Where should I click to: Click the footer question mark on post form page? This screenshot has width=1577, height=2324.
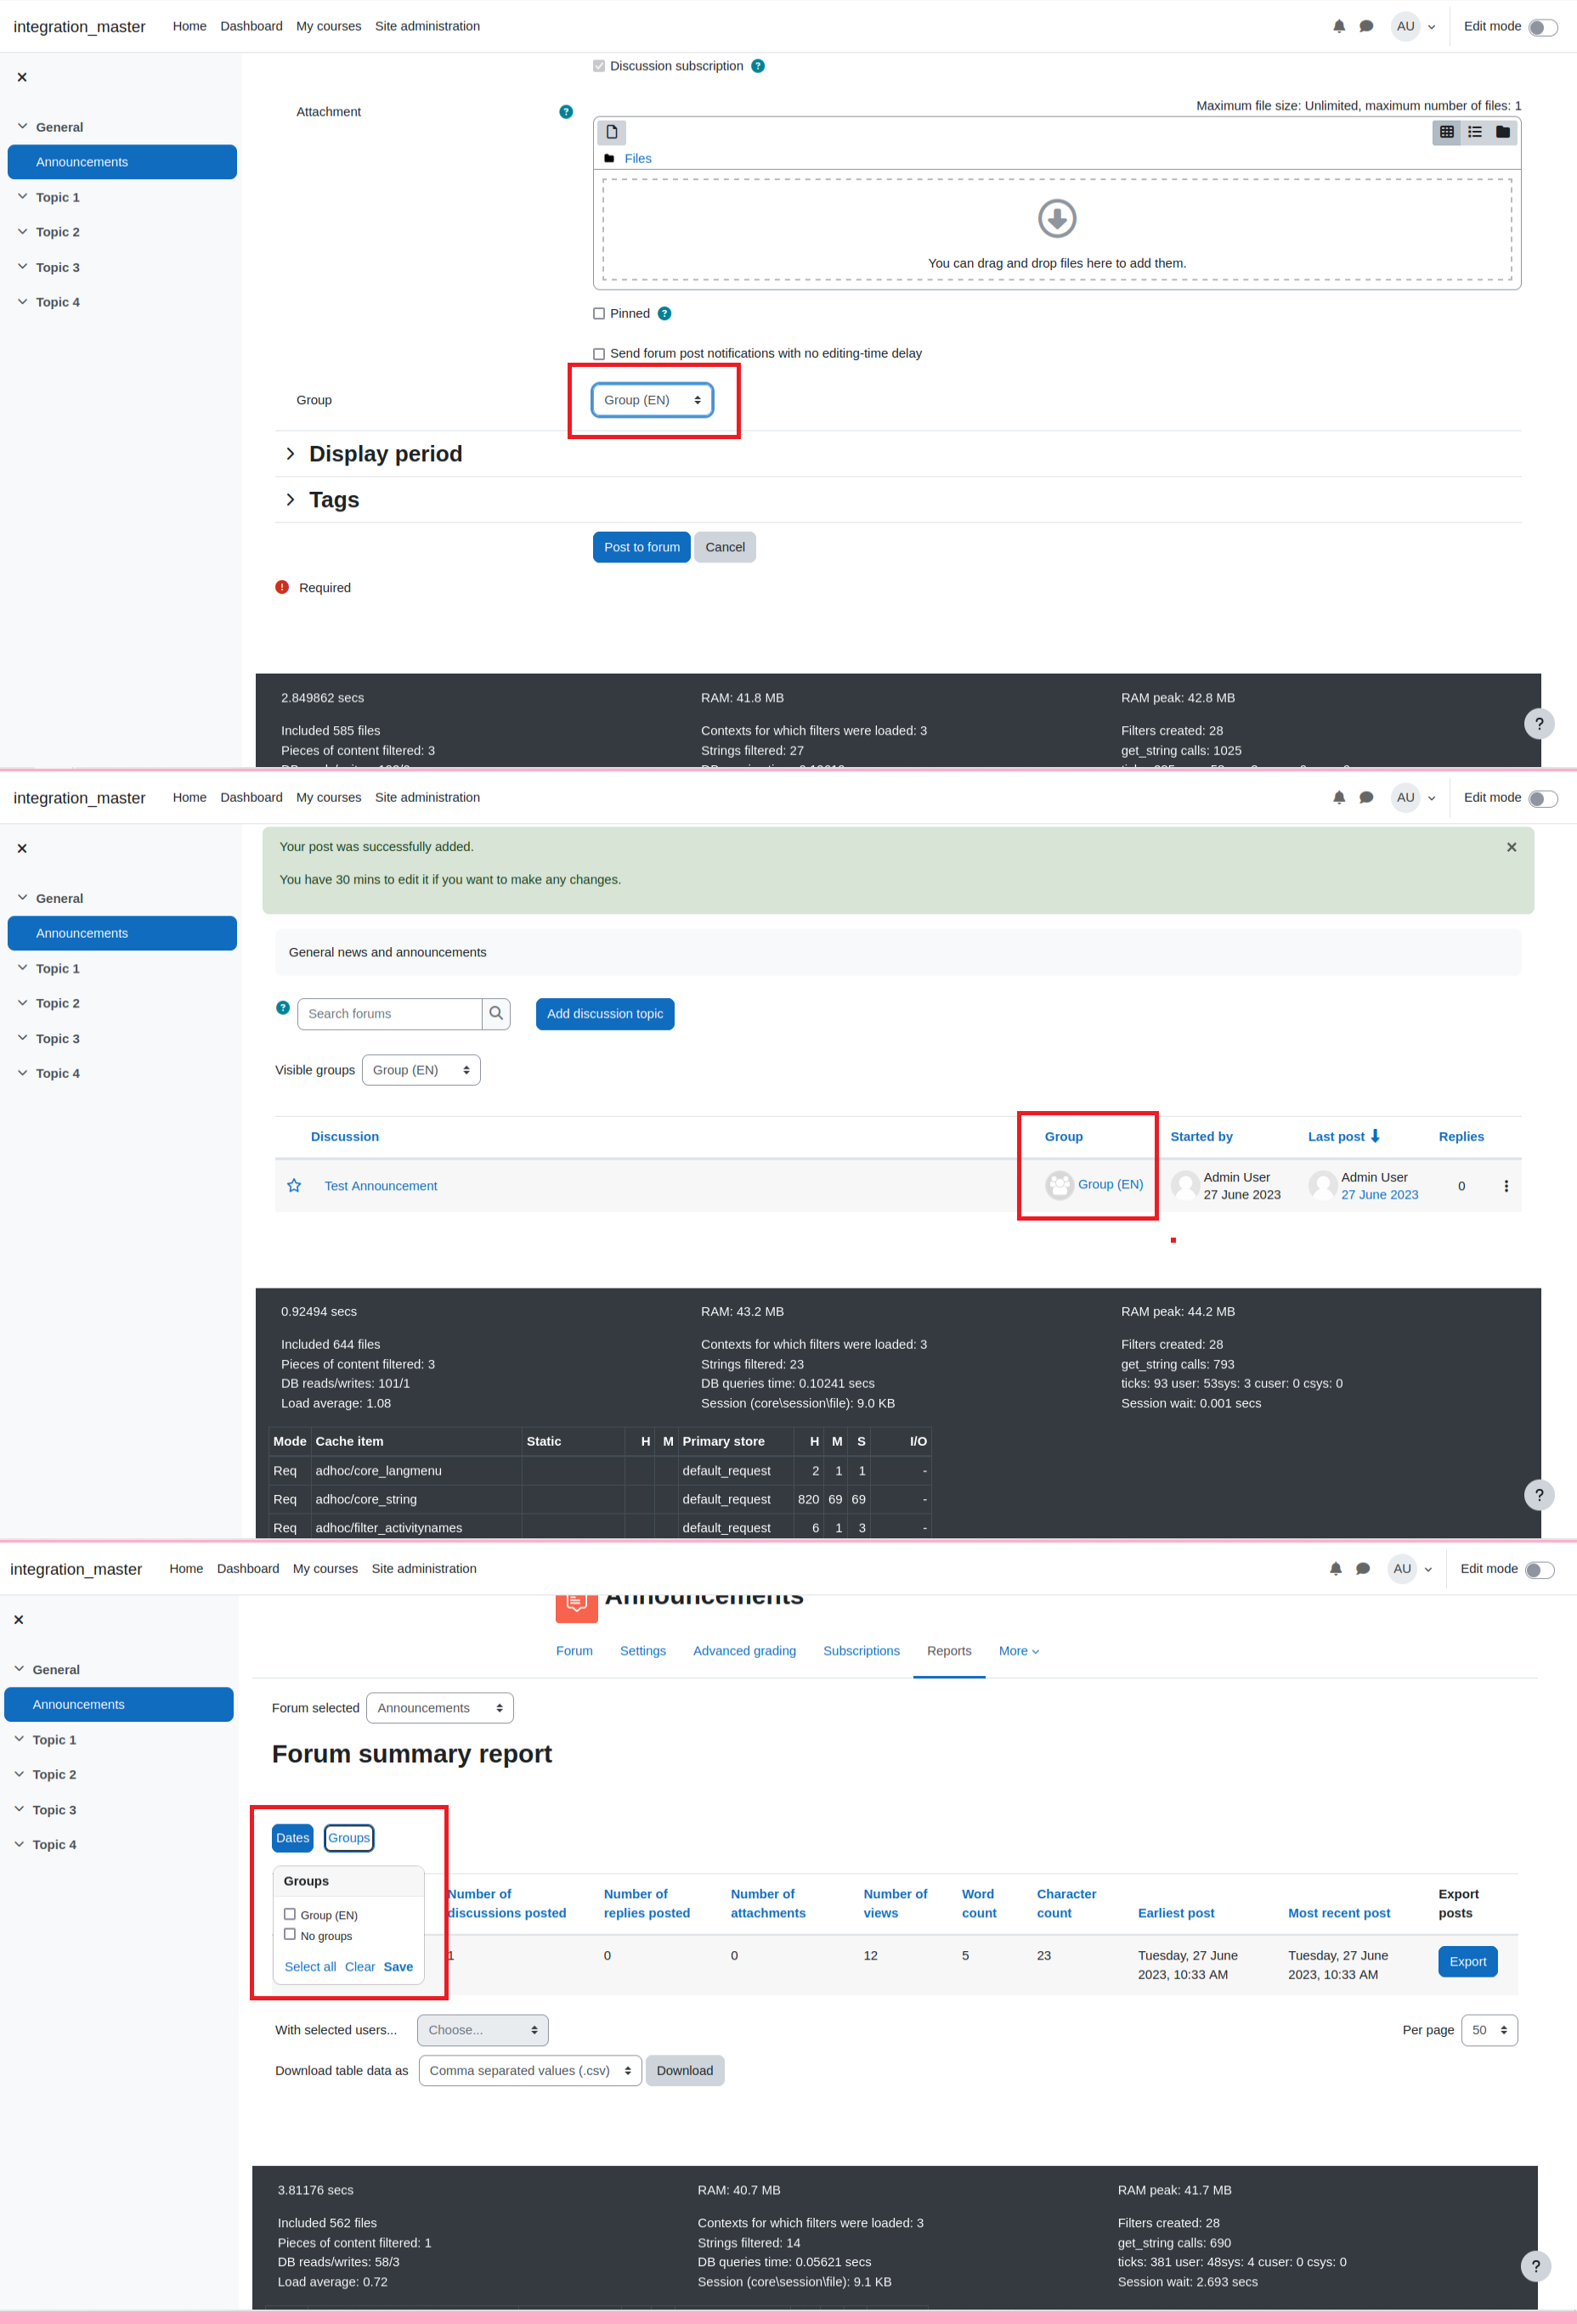click(x=1539, y=724)
